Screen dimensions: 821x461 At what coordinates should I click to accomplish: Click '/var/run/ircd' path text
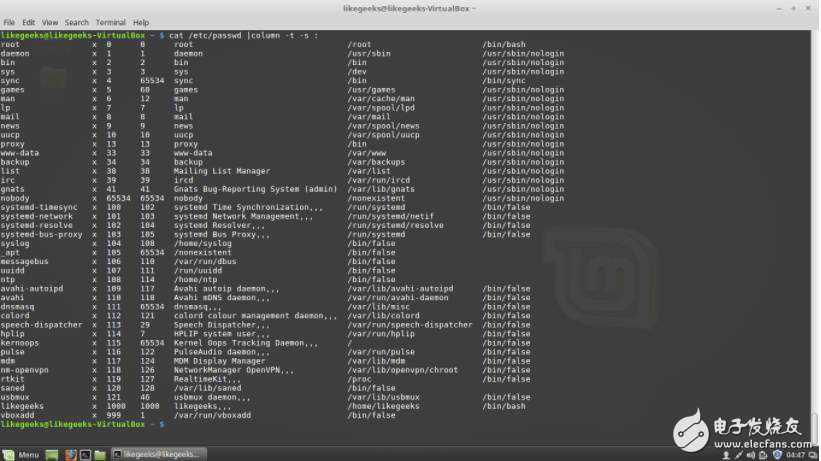point(379,180)
